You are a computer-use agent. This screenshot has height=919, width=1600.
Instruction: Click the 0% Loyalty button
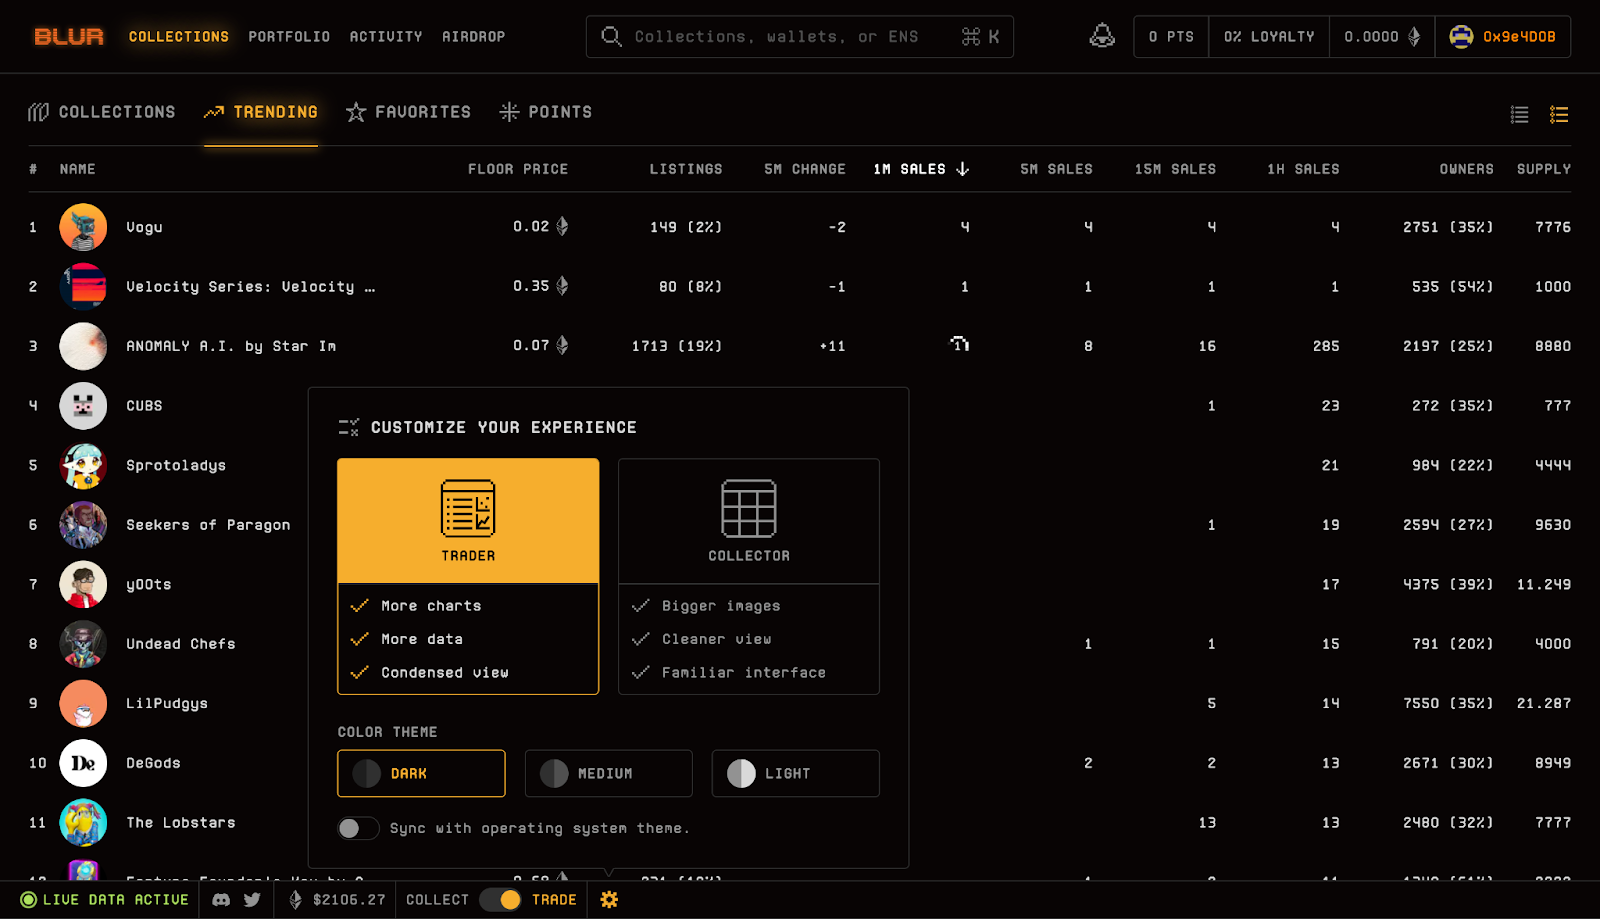[1269, 37]
